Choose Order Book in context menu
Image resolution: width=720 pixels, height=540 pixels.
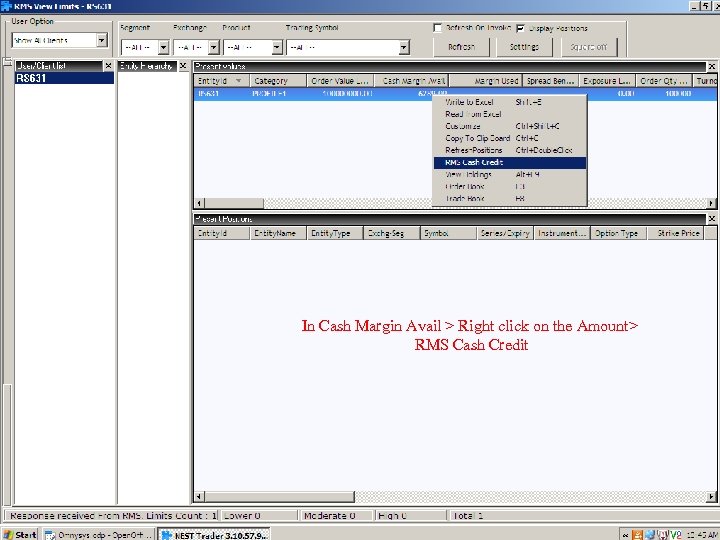510,186
